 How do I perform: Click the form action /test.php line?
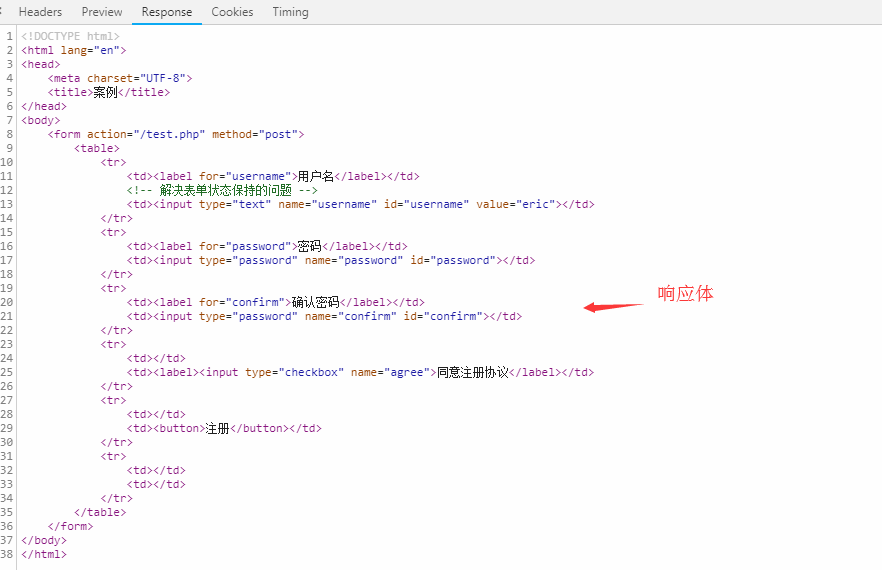[176, 134]
